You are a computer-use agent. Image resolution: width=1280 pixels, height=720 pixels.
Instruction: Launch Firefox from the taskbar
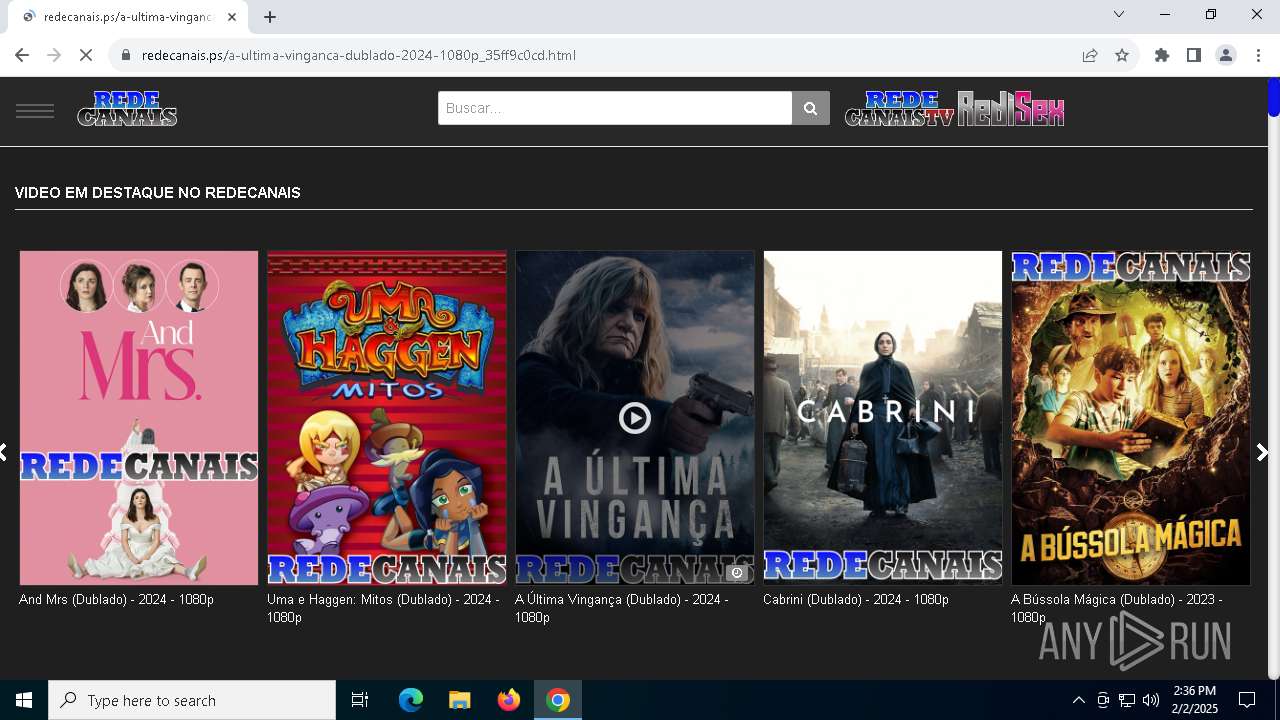tap(509, 700)
